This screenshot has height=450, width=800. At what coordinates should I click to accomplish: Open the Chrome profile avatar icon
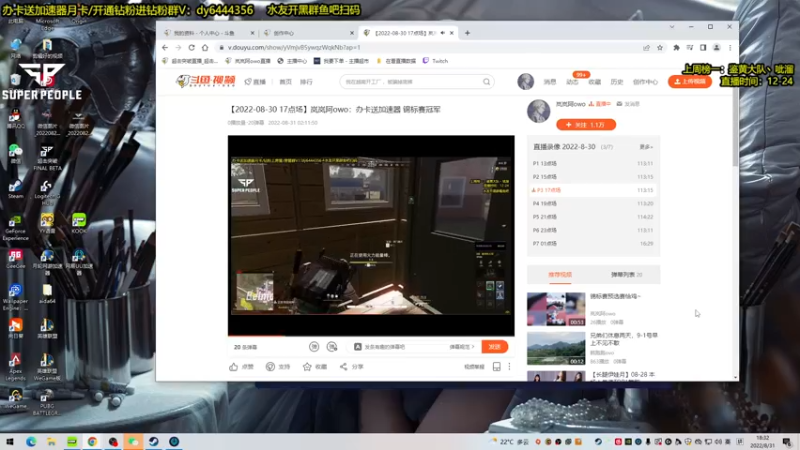click(716, 47)
